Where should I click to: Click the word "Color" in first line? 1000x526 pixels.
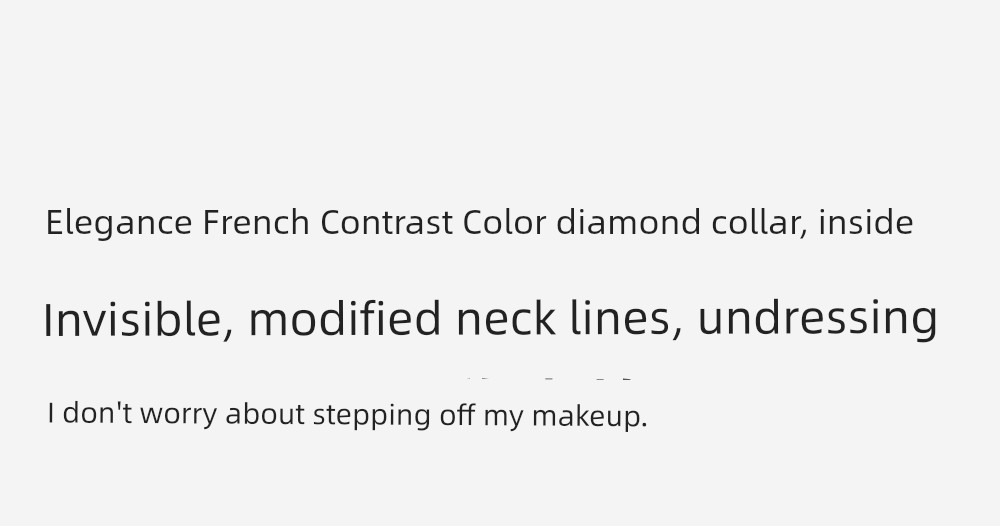[x=504, y=223]
